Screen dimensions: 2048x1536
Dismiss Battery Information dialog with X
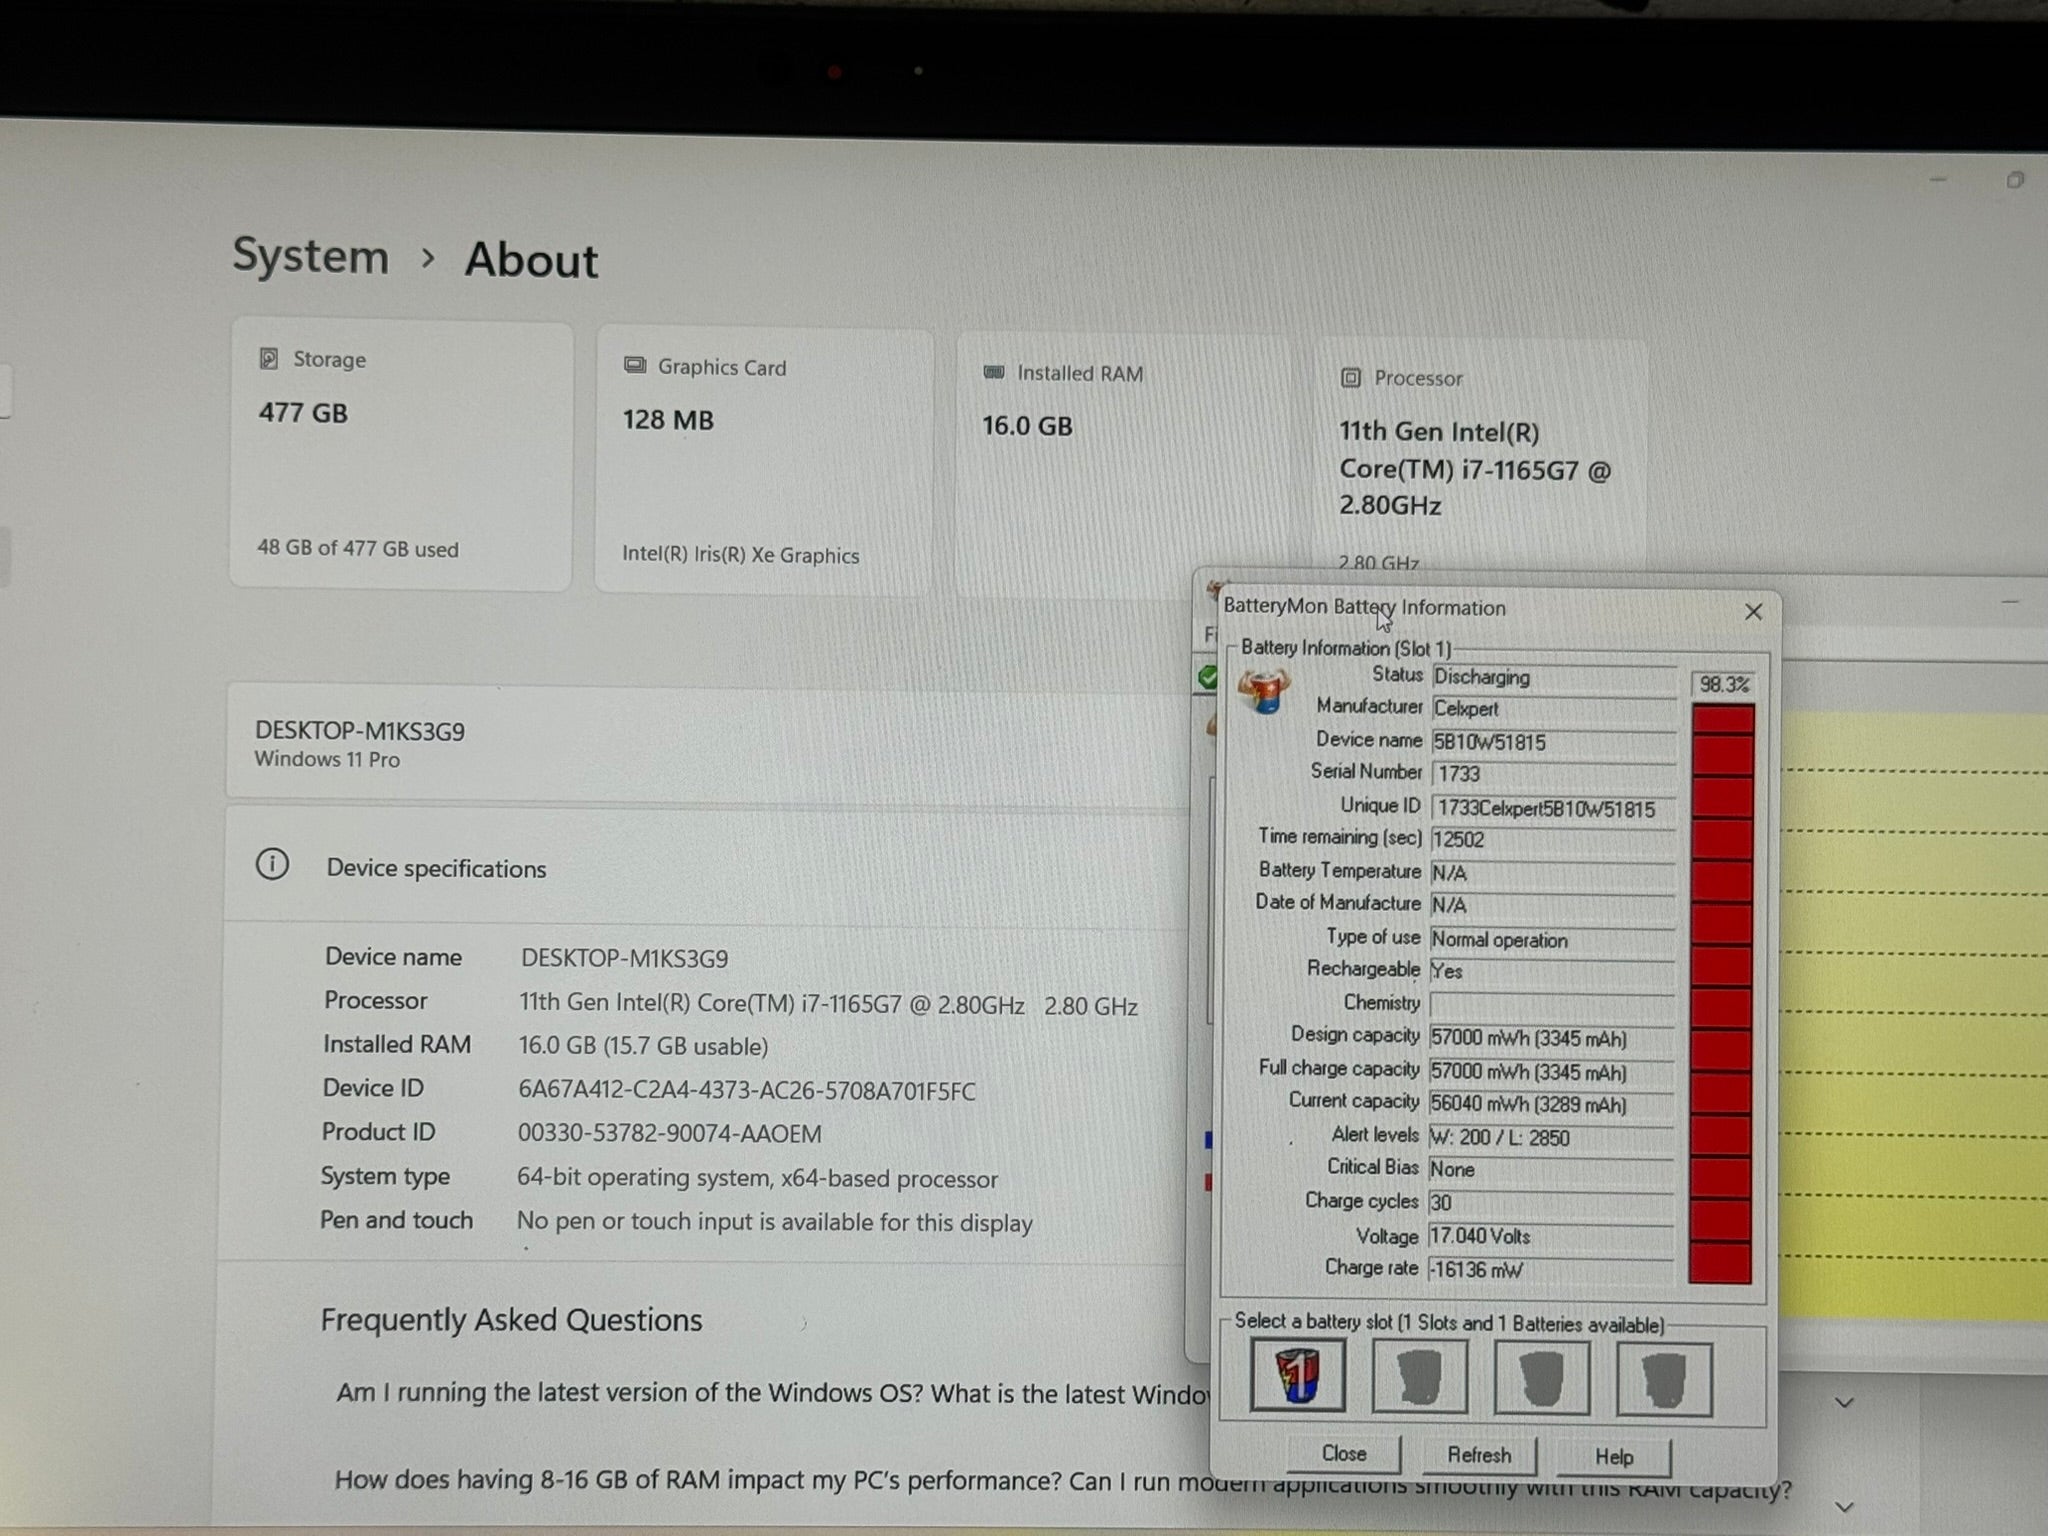tap(1753, 612)
